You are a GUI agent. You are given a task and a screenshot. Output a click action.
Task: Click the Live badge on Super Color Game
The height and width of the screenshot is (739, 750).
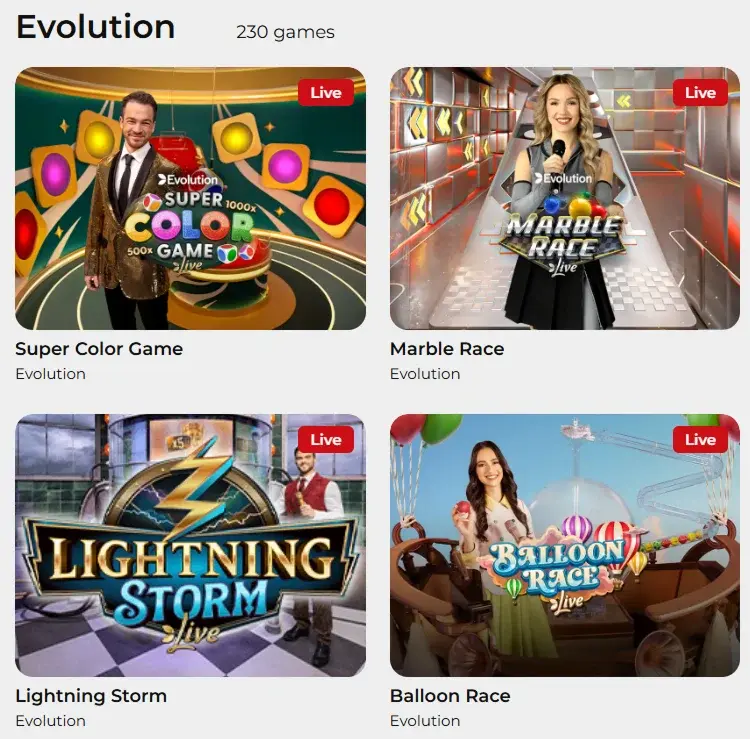point(326,92)
